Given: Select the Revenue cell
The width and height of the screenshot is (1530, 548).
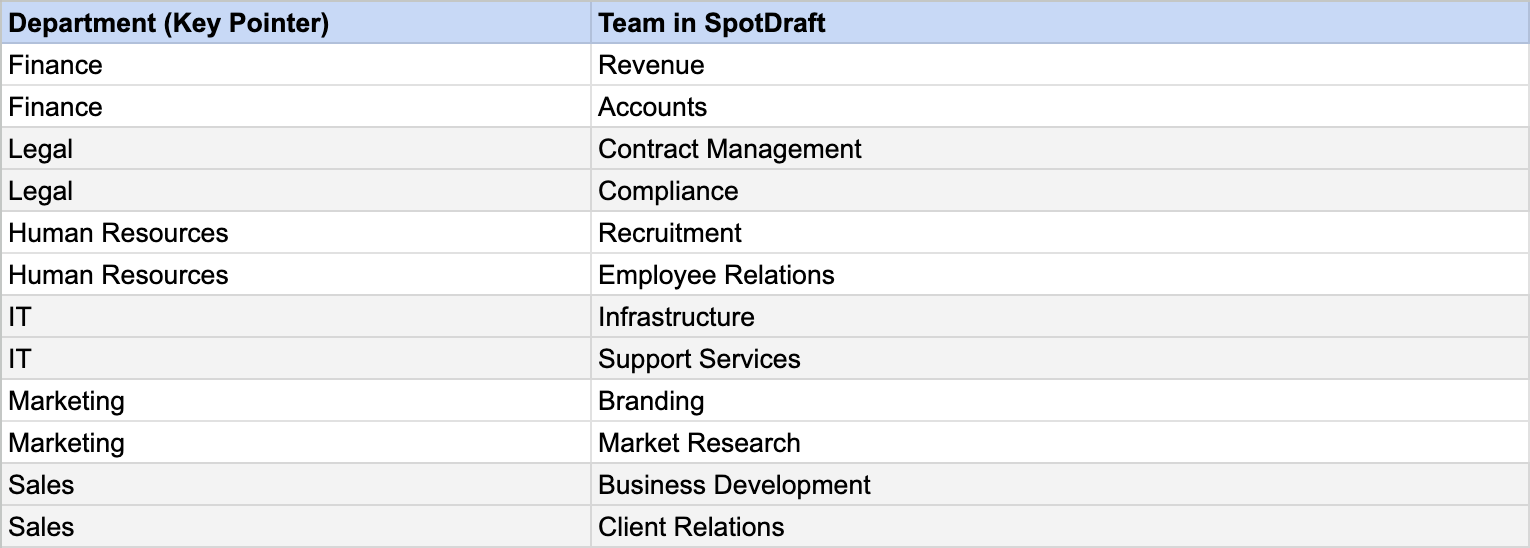Looking at the screenshot, I should point(652,65).
